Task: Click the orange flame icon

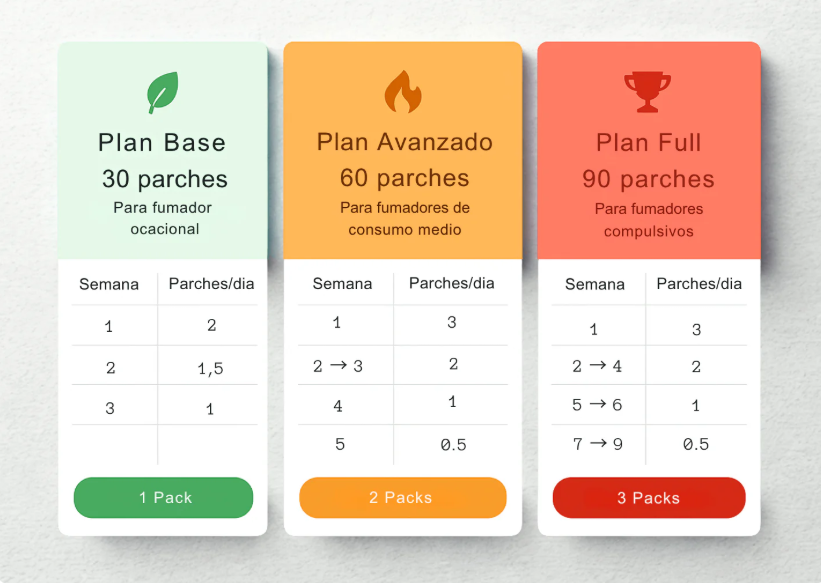Action: (x=403, y=92)
